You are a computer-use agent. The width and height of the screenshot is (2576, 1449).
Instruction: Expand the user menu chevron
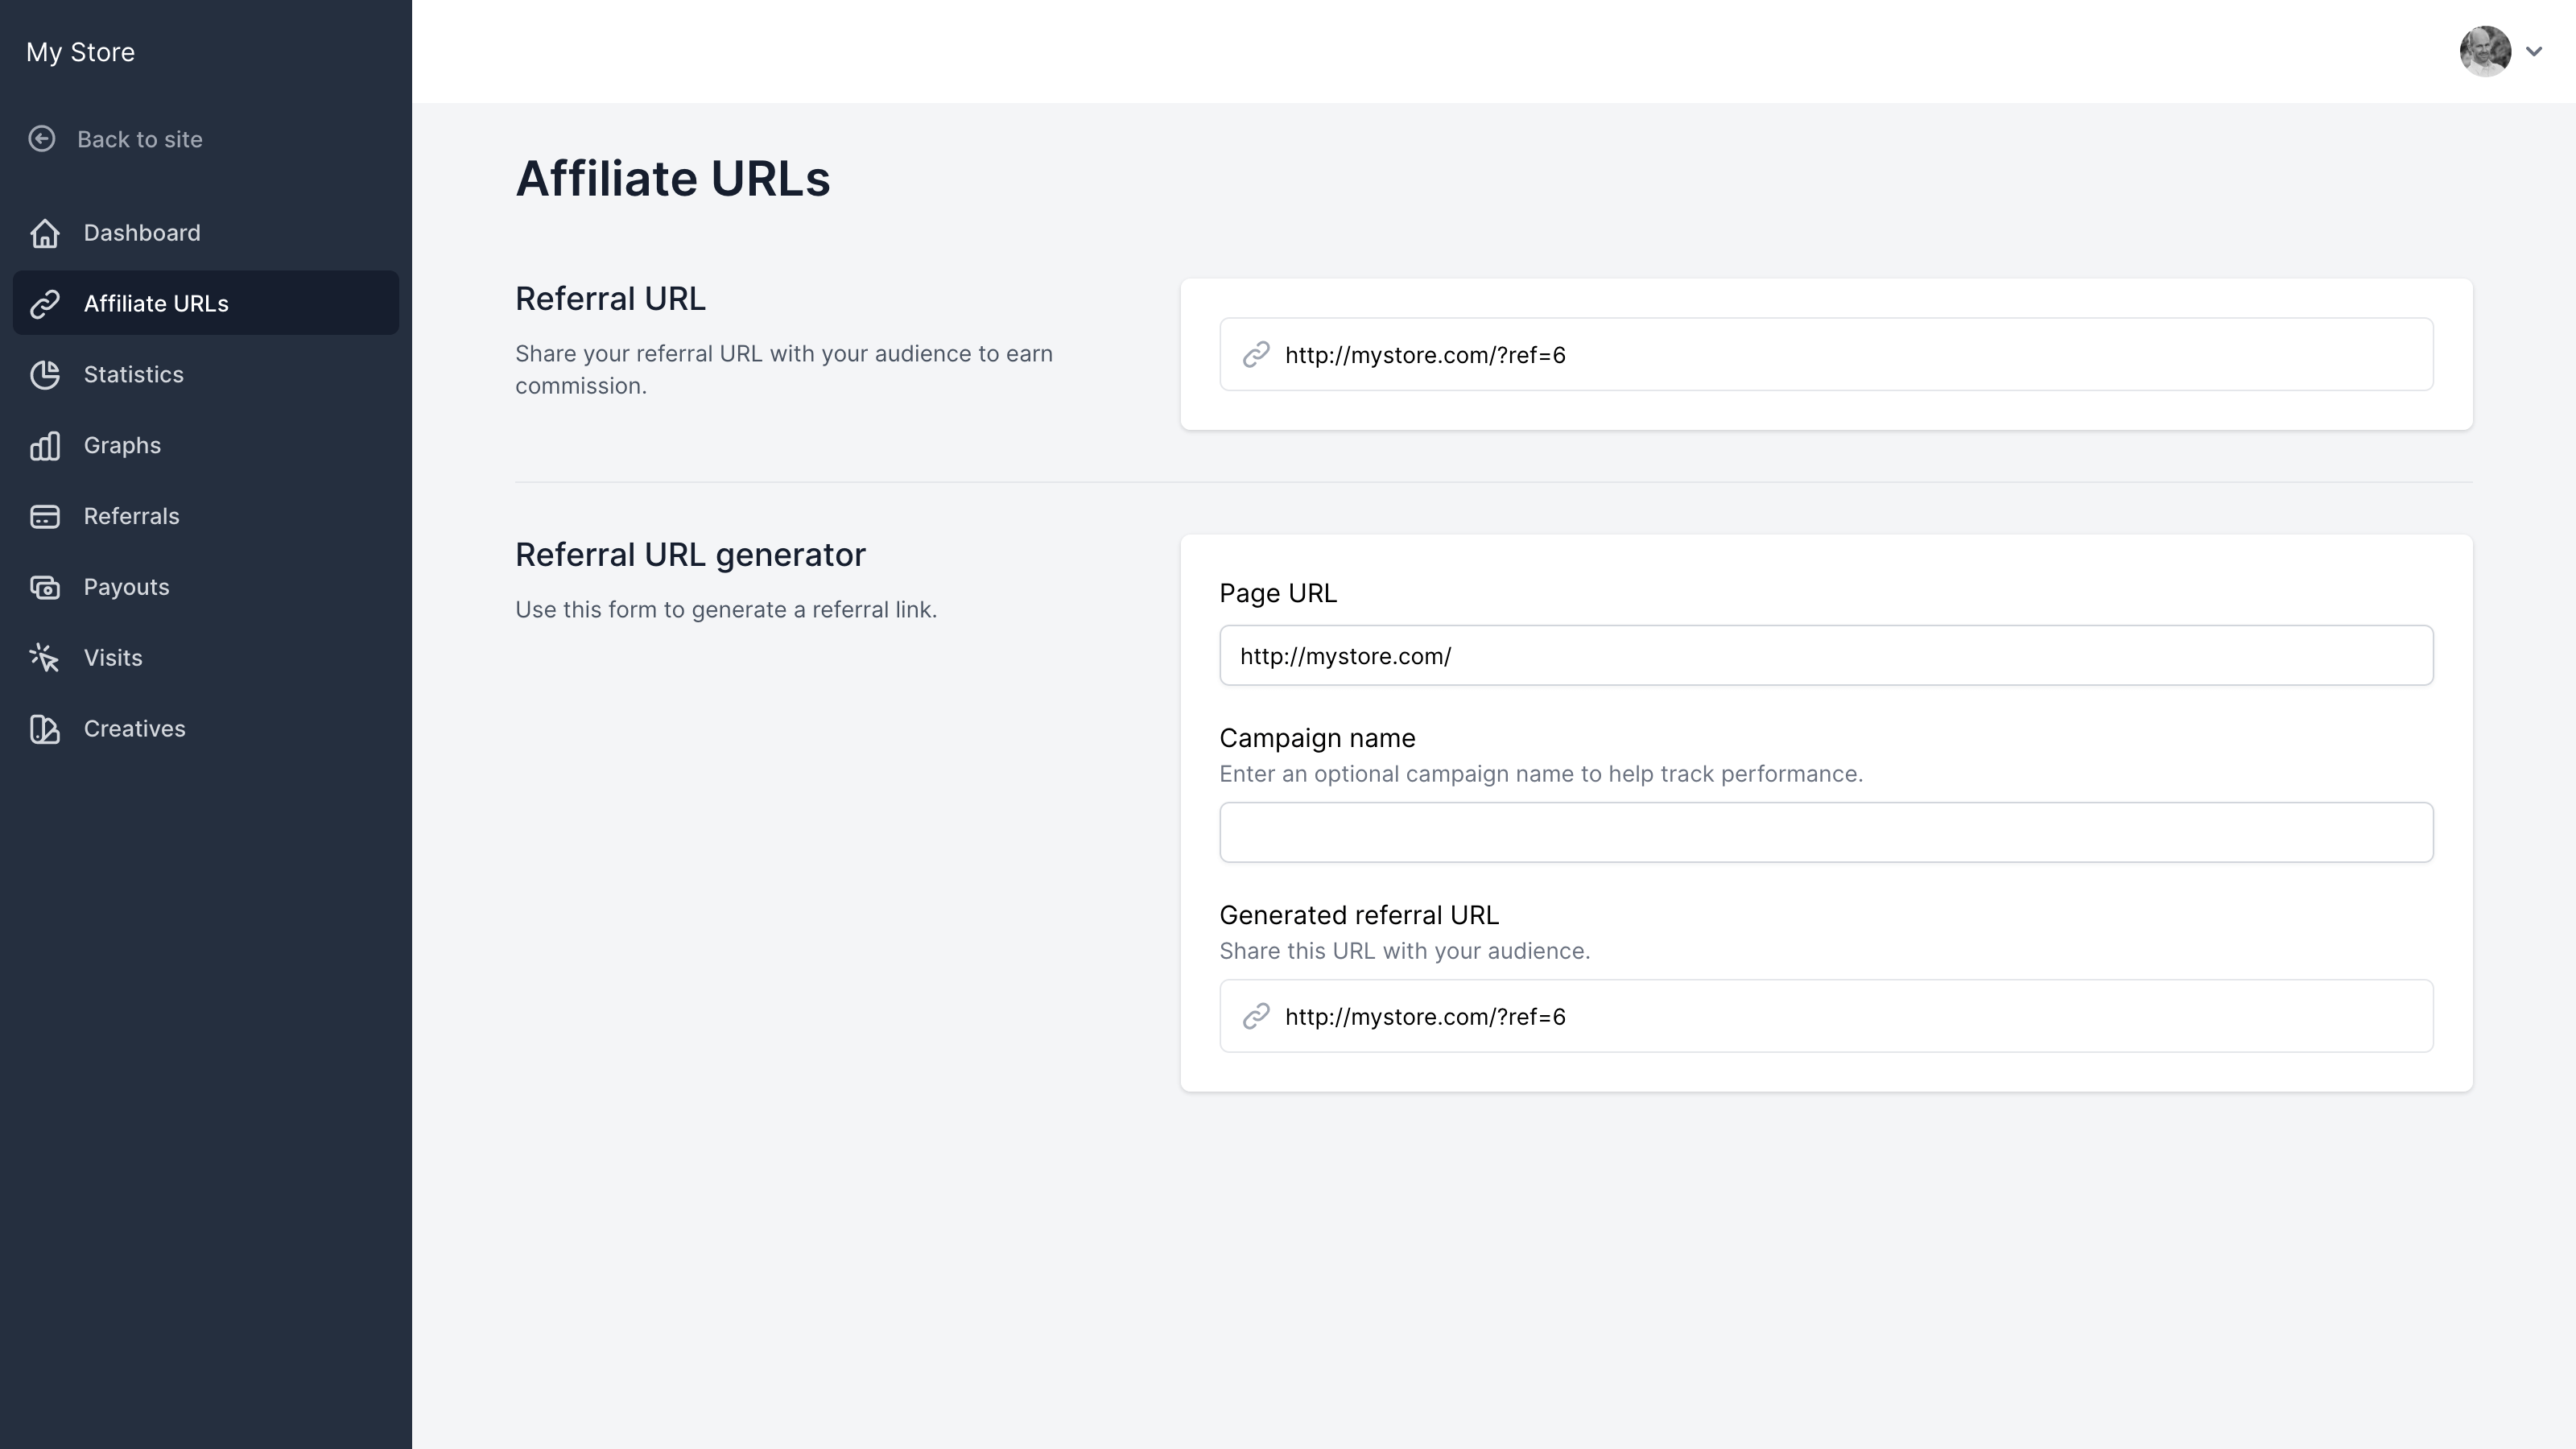[2534, 51]
